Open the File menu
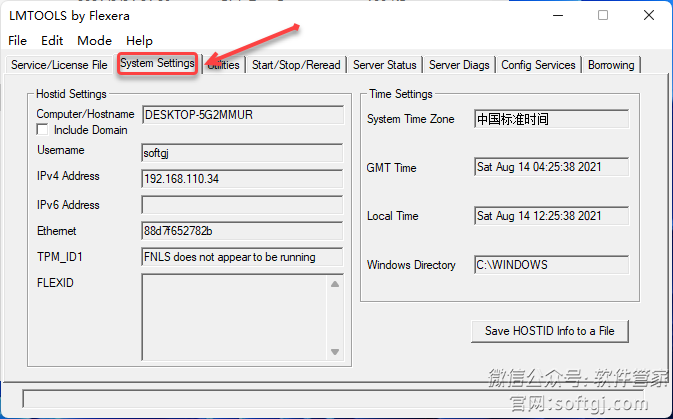Viewport: 673px width, 419px height. click(x=17, y=41)
